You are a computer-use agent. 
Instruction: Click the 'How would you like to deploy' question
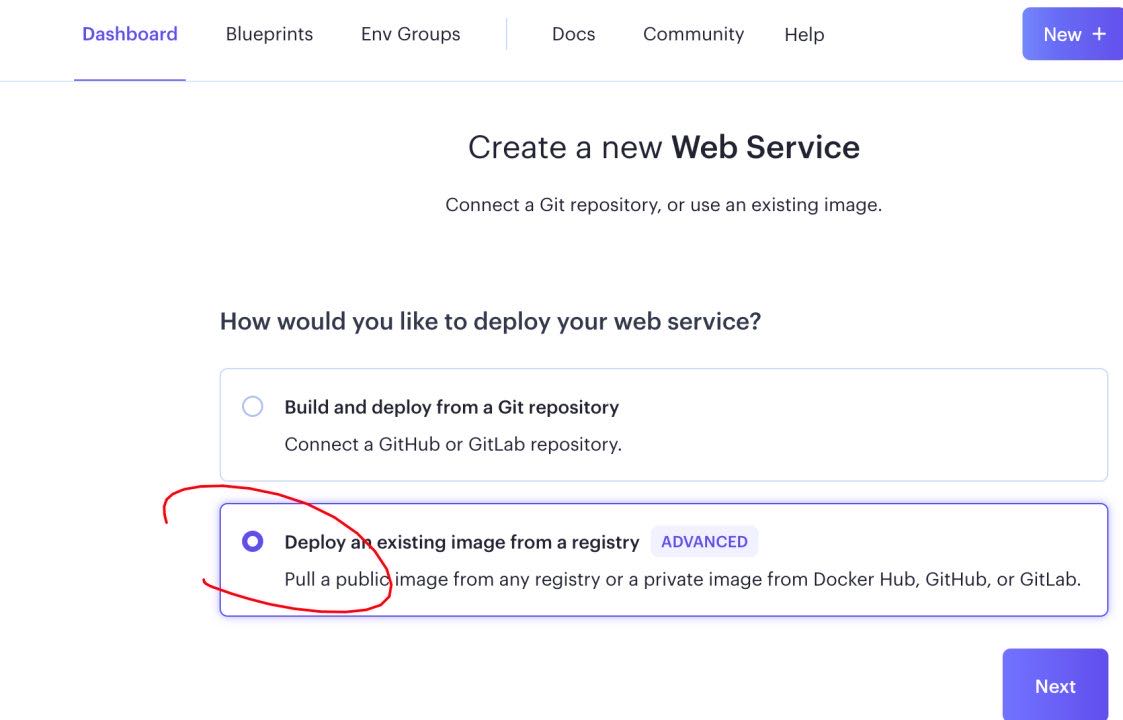click(x=490, y=322)
